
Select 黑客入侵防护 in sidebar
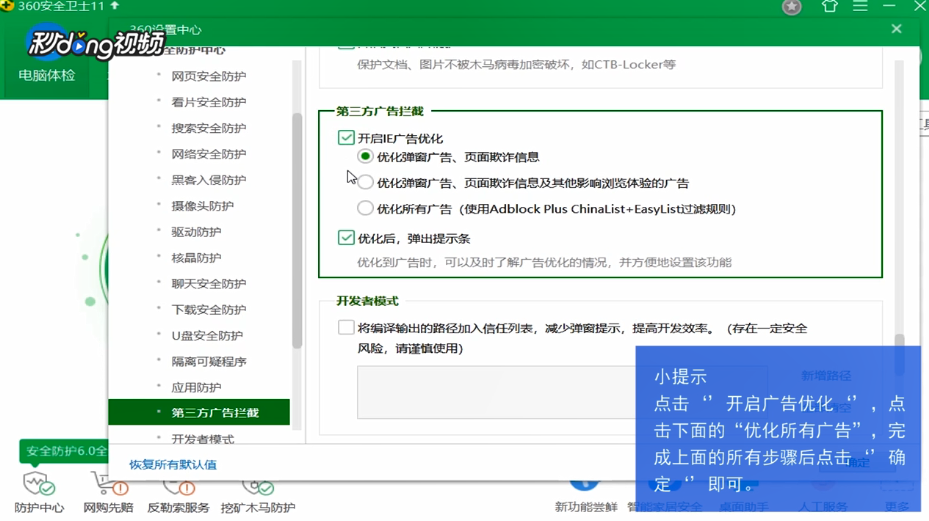coord(209,180)
